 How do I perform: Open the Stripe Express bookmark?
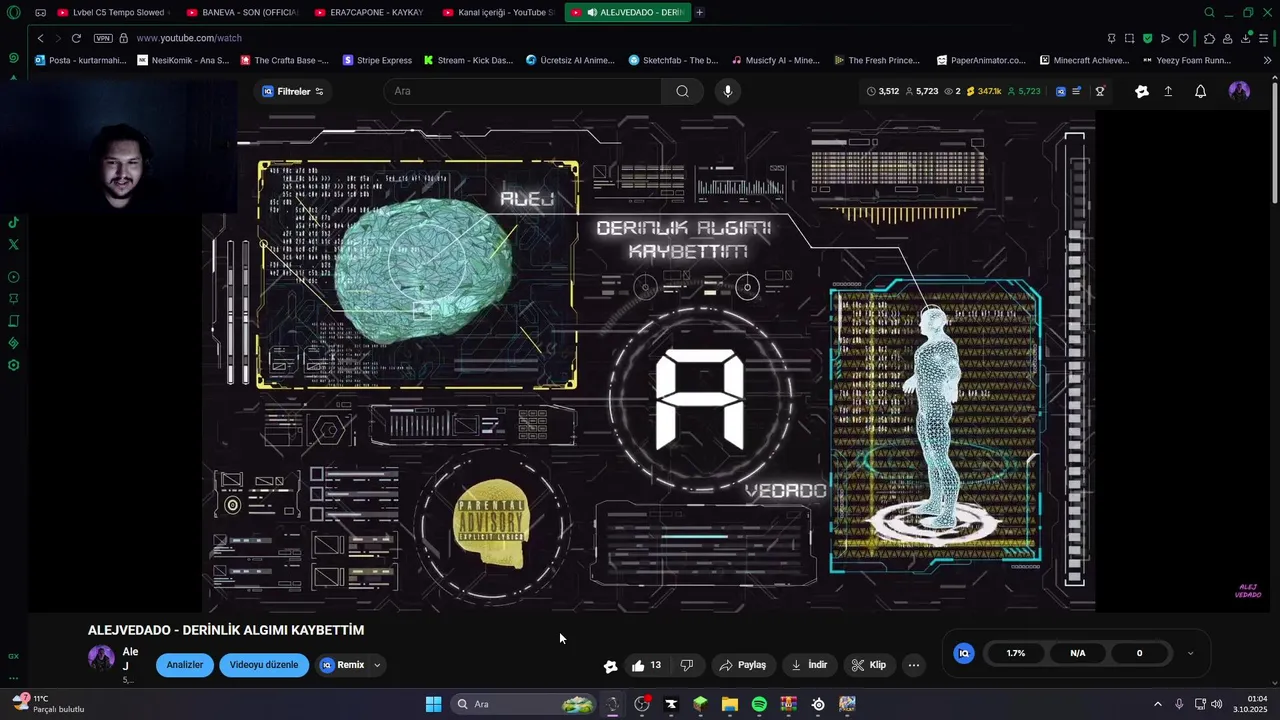(x=377, y=60)
